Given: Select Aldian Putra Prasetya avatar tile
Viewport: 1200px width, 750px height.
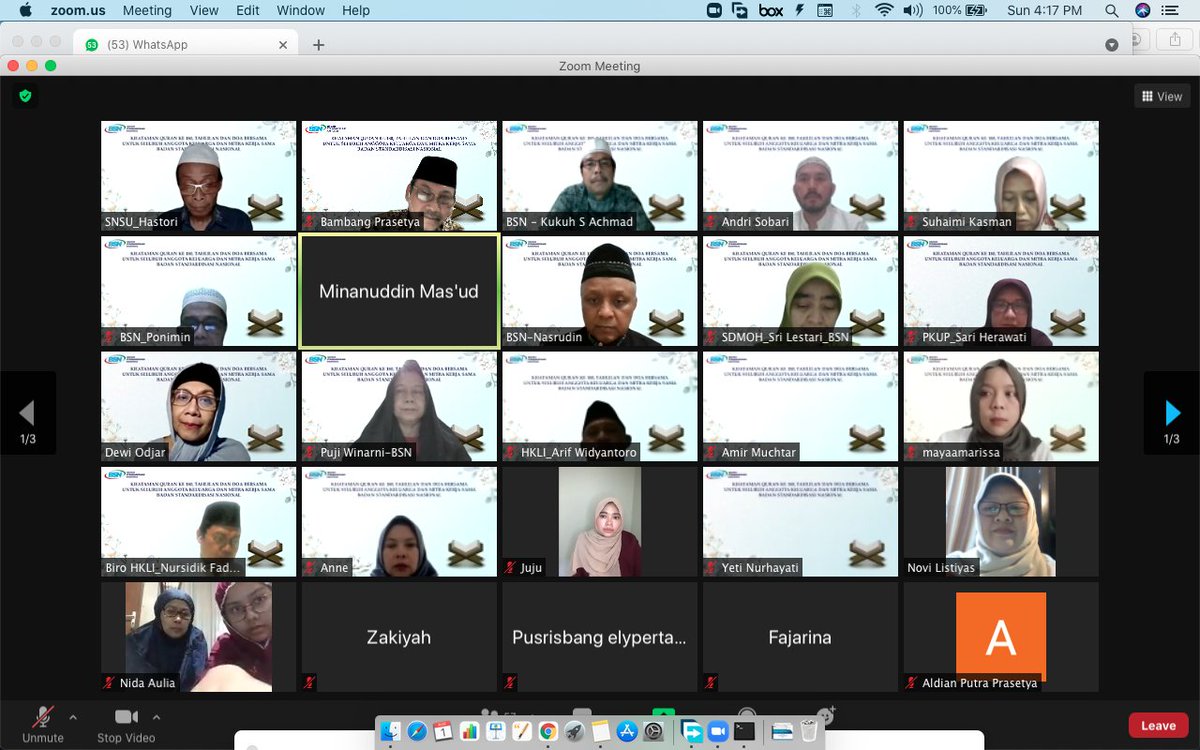Looking at the screenshot, I should point(1001,637).
